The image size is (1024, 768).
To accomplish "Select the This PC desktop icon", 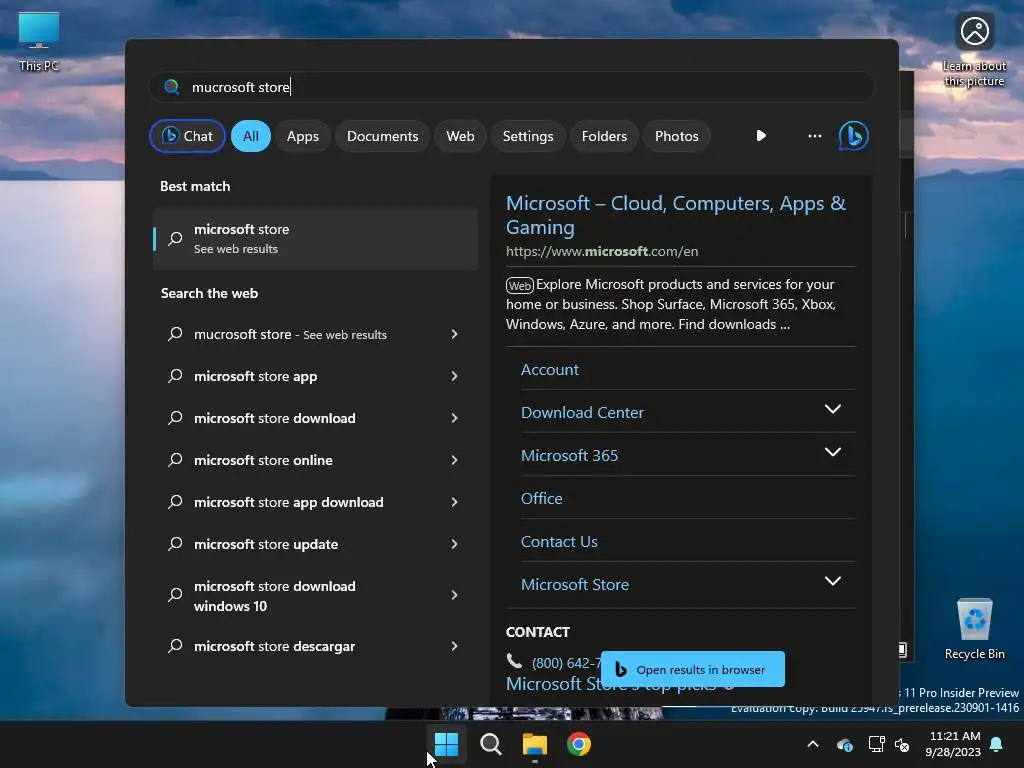I will click(x=39, y=41).
